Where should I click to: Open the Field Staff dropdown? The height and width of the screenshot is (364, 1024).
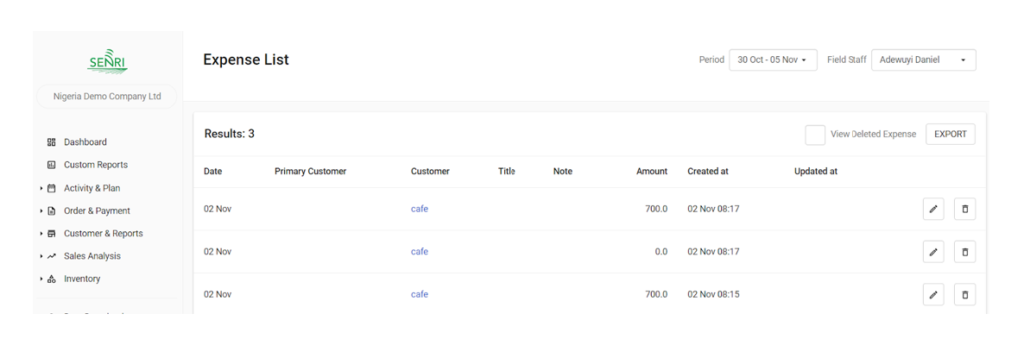[x=923, y=59]
